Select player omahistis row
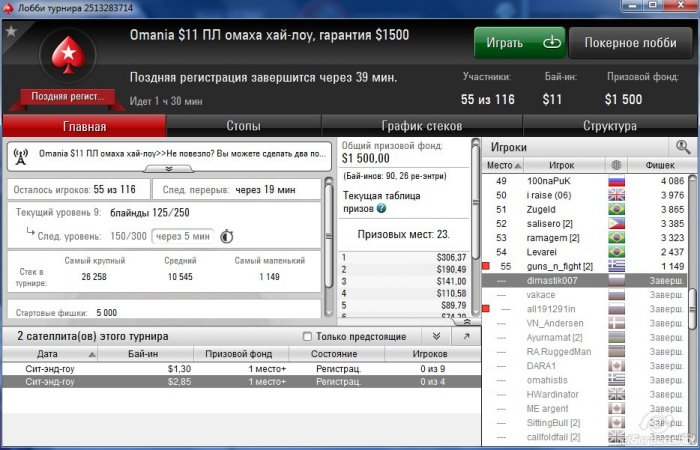 [x=585, y=380]
